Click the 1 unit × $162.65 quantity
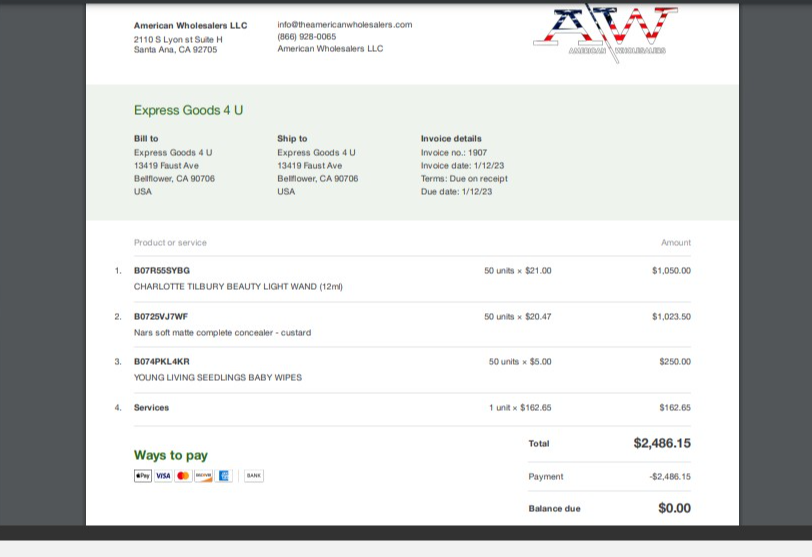 pos(520,408)
